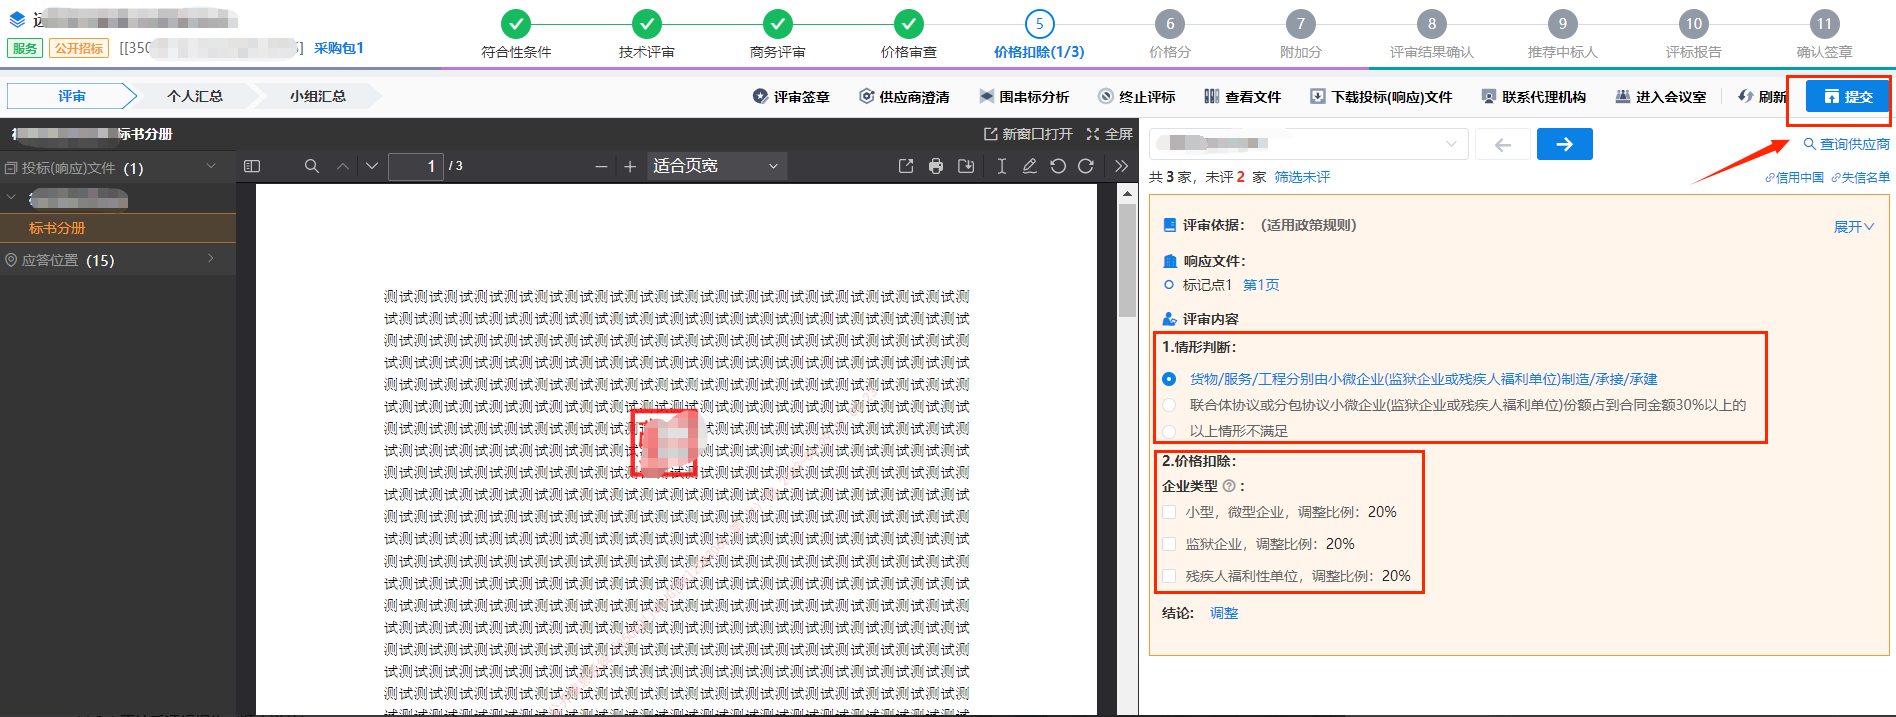Activate the pen annotation tool
The height and width of the screenshot is (717, 1896).
point(1029,166)
